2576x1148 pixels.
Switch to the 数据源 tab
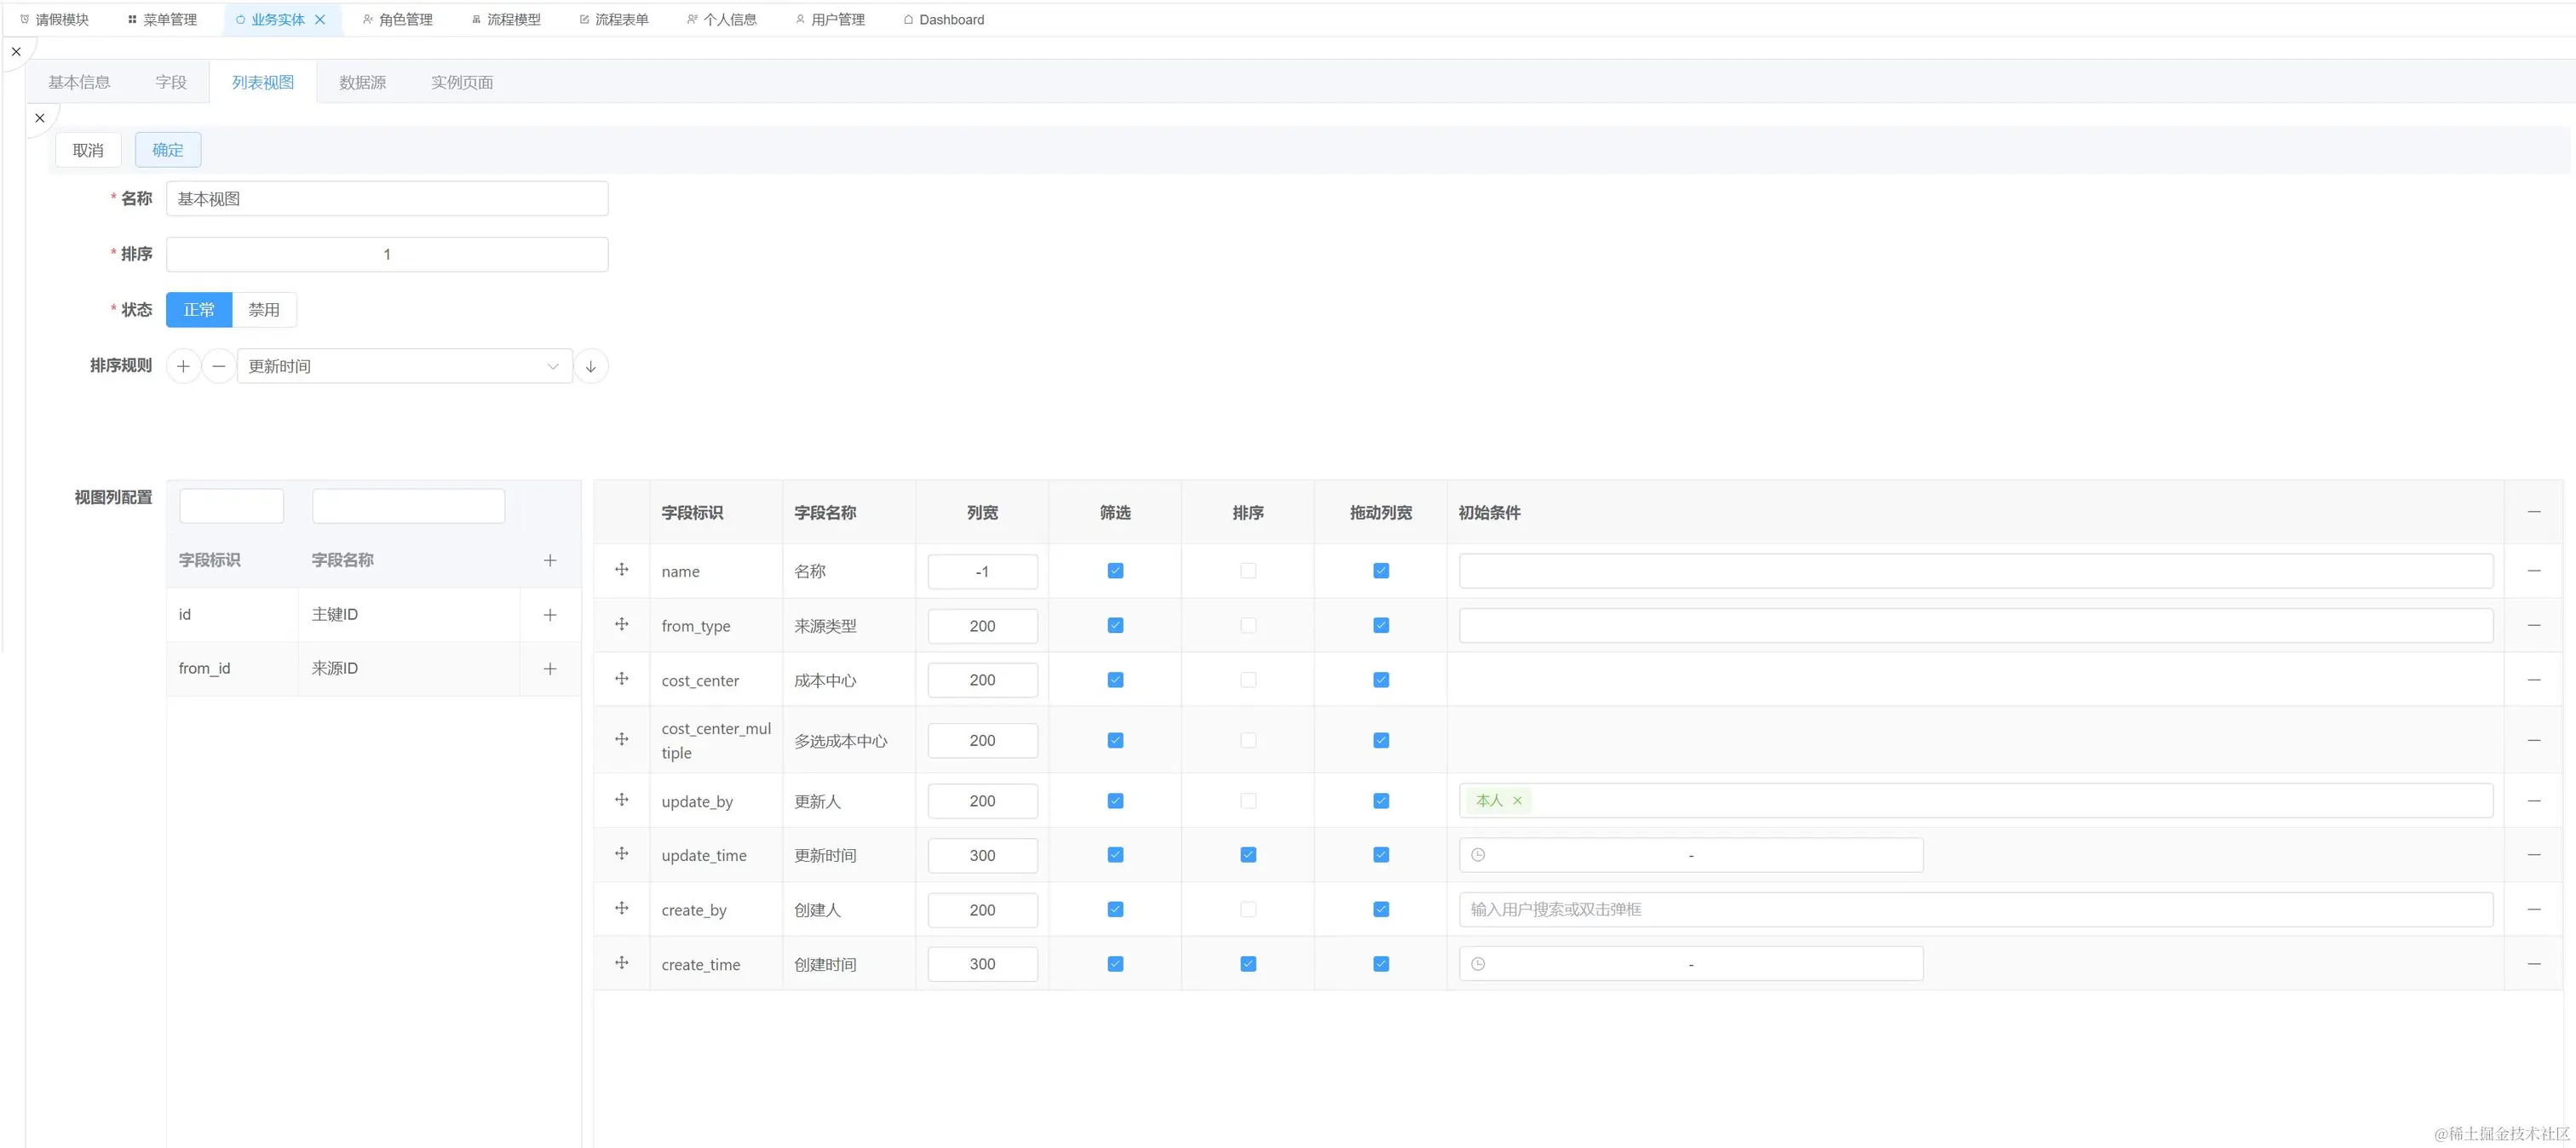pos(362,82)
